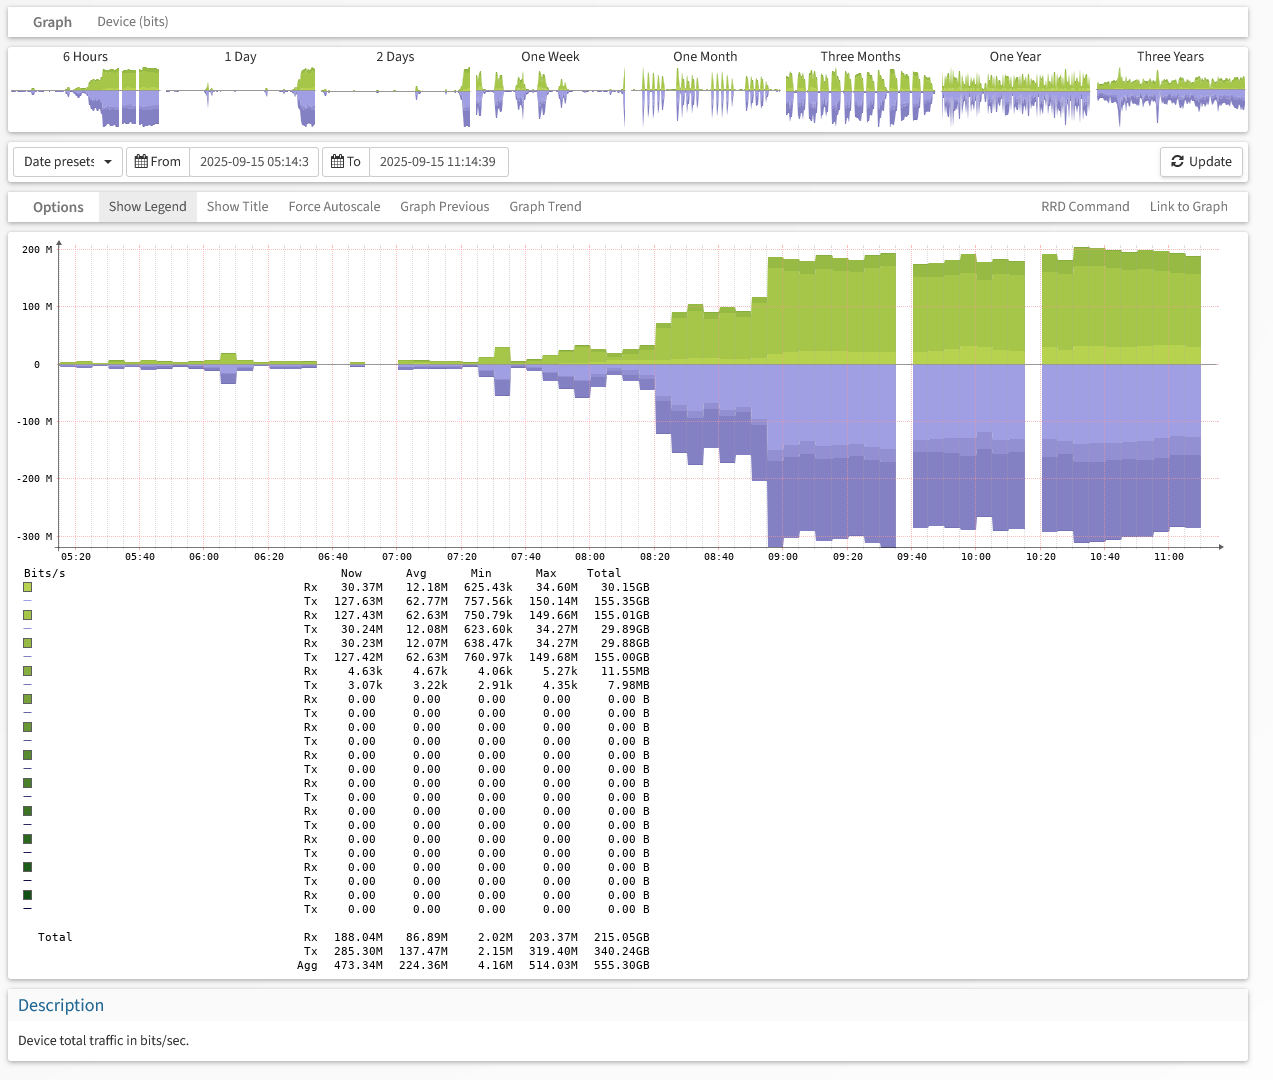Select the Graph tab
The height and width of the screenshot is (1080, 1273).
[52, 22]
